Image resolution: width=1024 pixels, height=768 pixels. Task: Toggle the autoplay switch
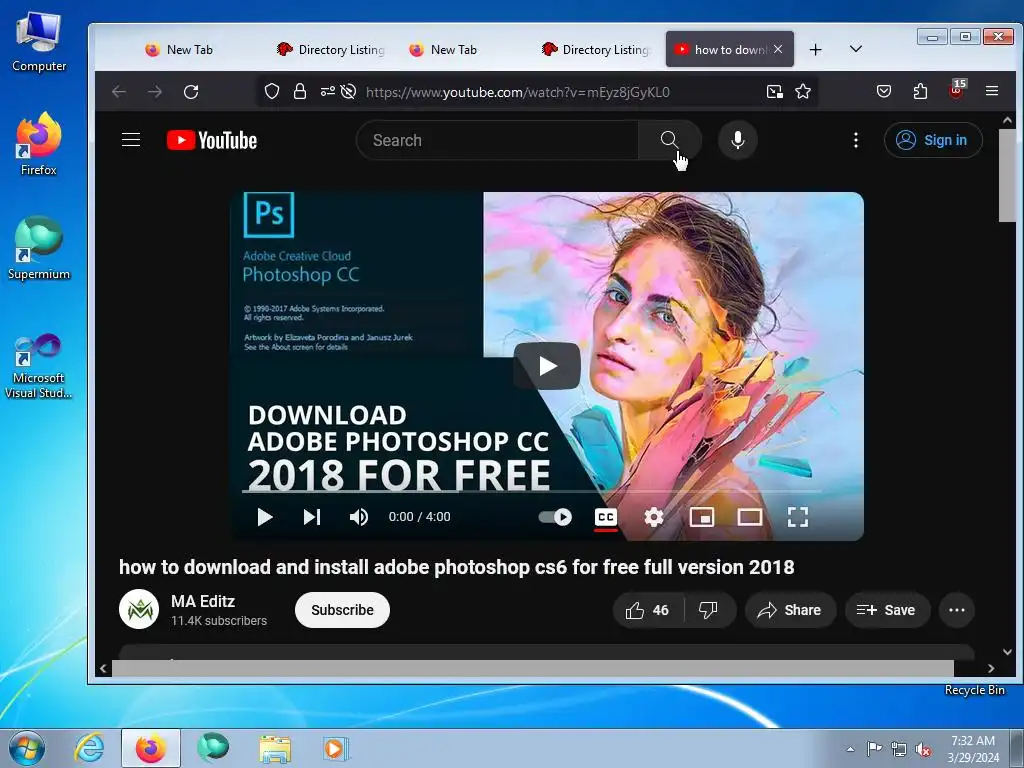(x=555, y=517)
